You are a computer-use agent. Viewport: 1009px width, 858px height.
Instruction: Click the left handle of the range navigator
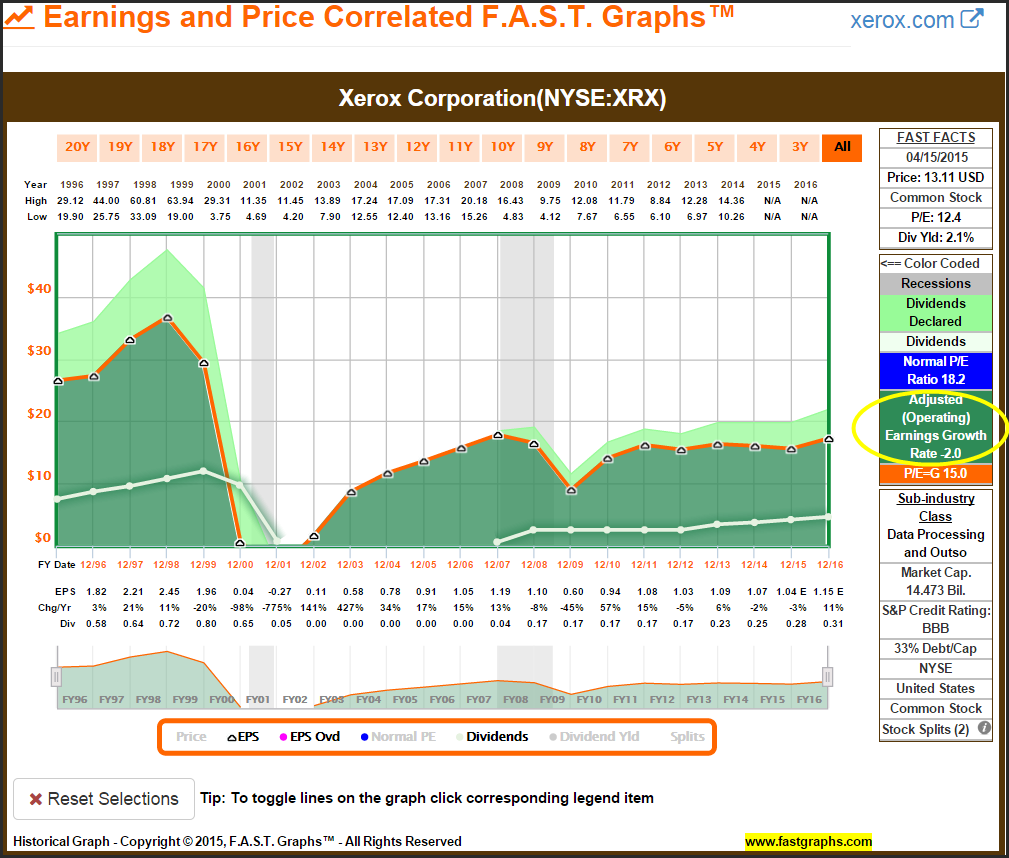tap(56, 677)
